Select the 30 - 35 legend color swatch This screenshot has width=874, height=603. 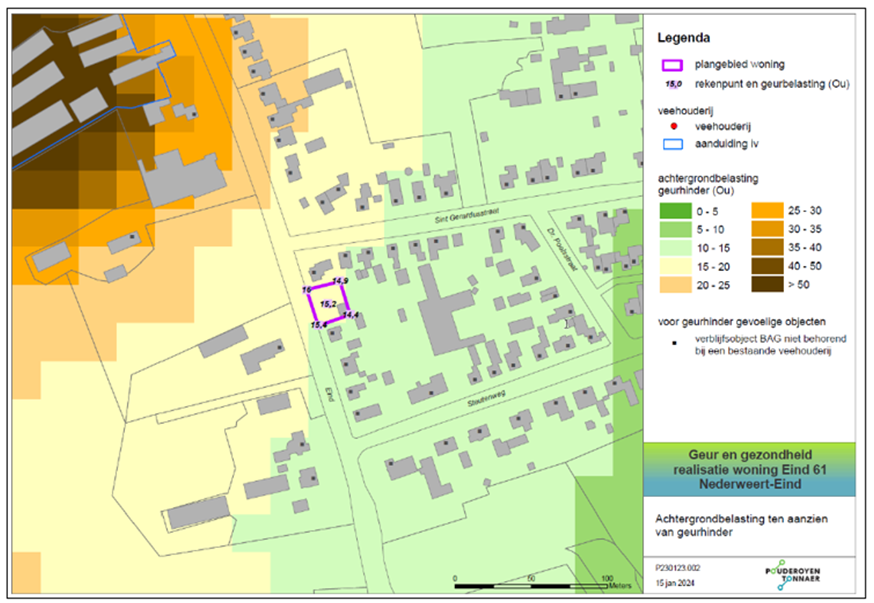pos(767,229)
